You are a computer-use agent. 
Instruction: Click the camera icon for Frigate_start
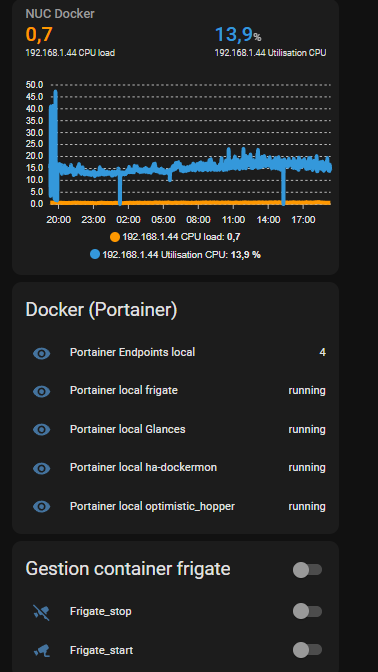(x=42, y=651)
